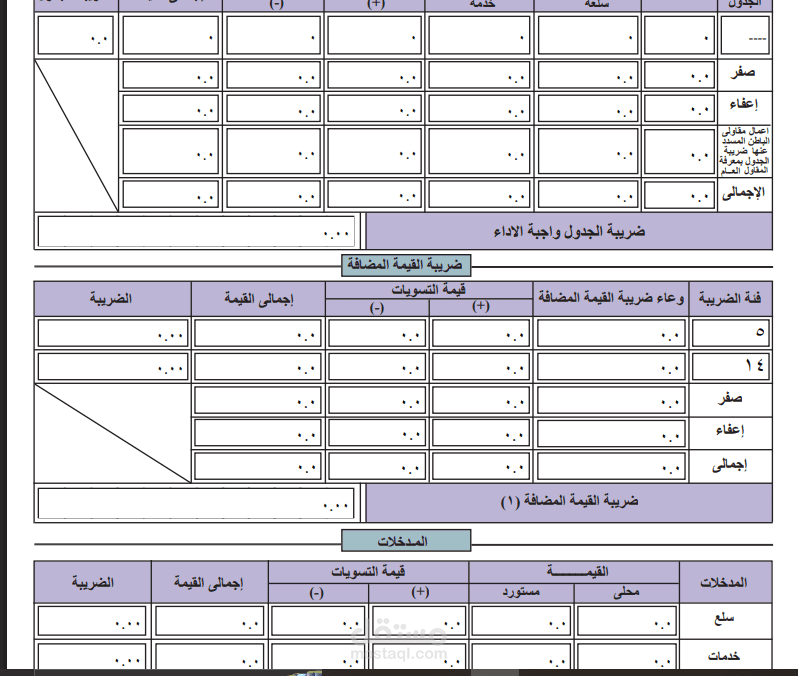
Task: Click the الضريبة field in the سلع row
Action: 92,621
